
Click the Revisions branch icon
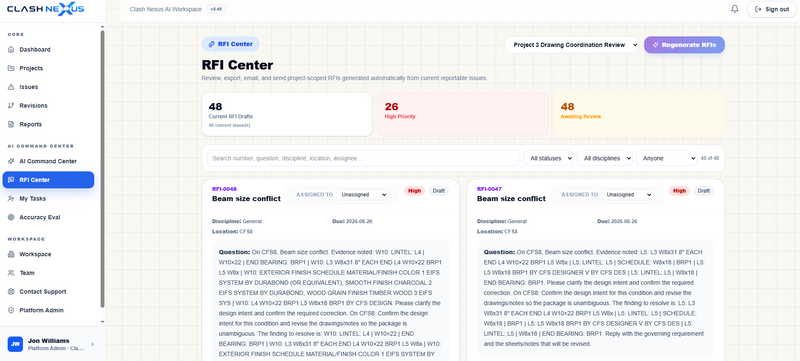(11, 106)
